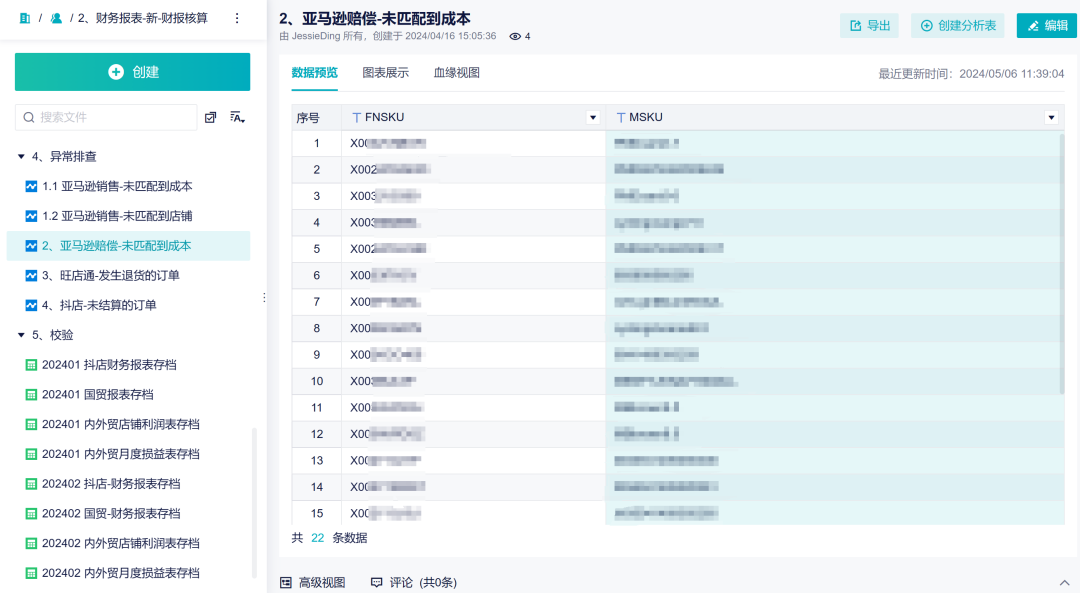Image resolution: width=1080 pixels, height=593 pixels.
Task: Collapse the 5、校验 folder
Action: tap(21, 335)
